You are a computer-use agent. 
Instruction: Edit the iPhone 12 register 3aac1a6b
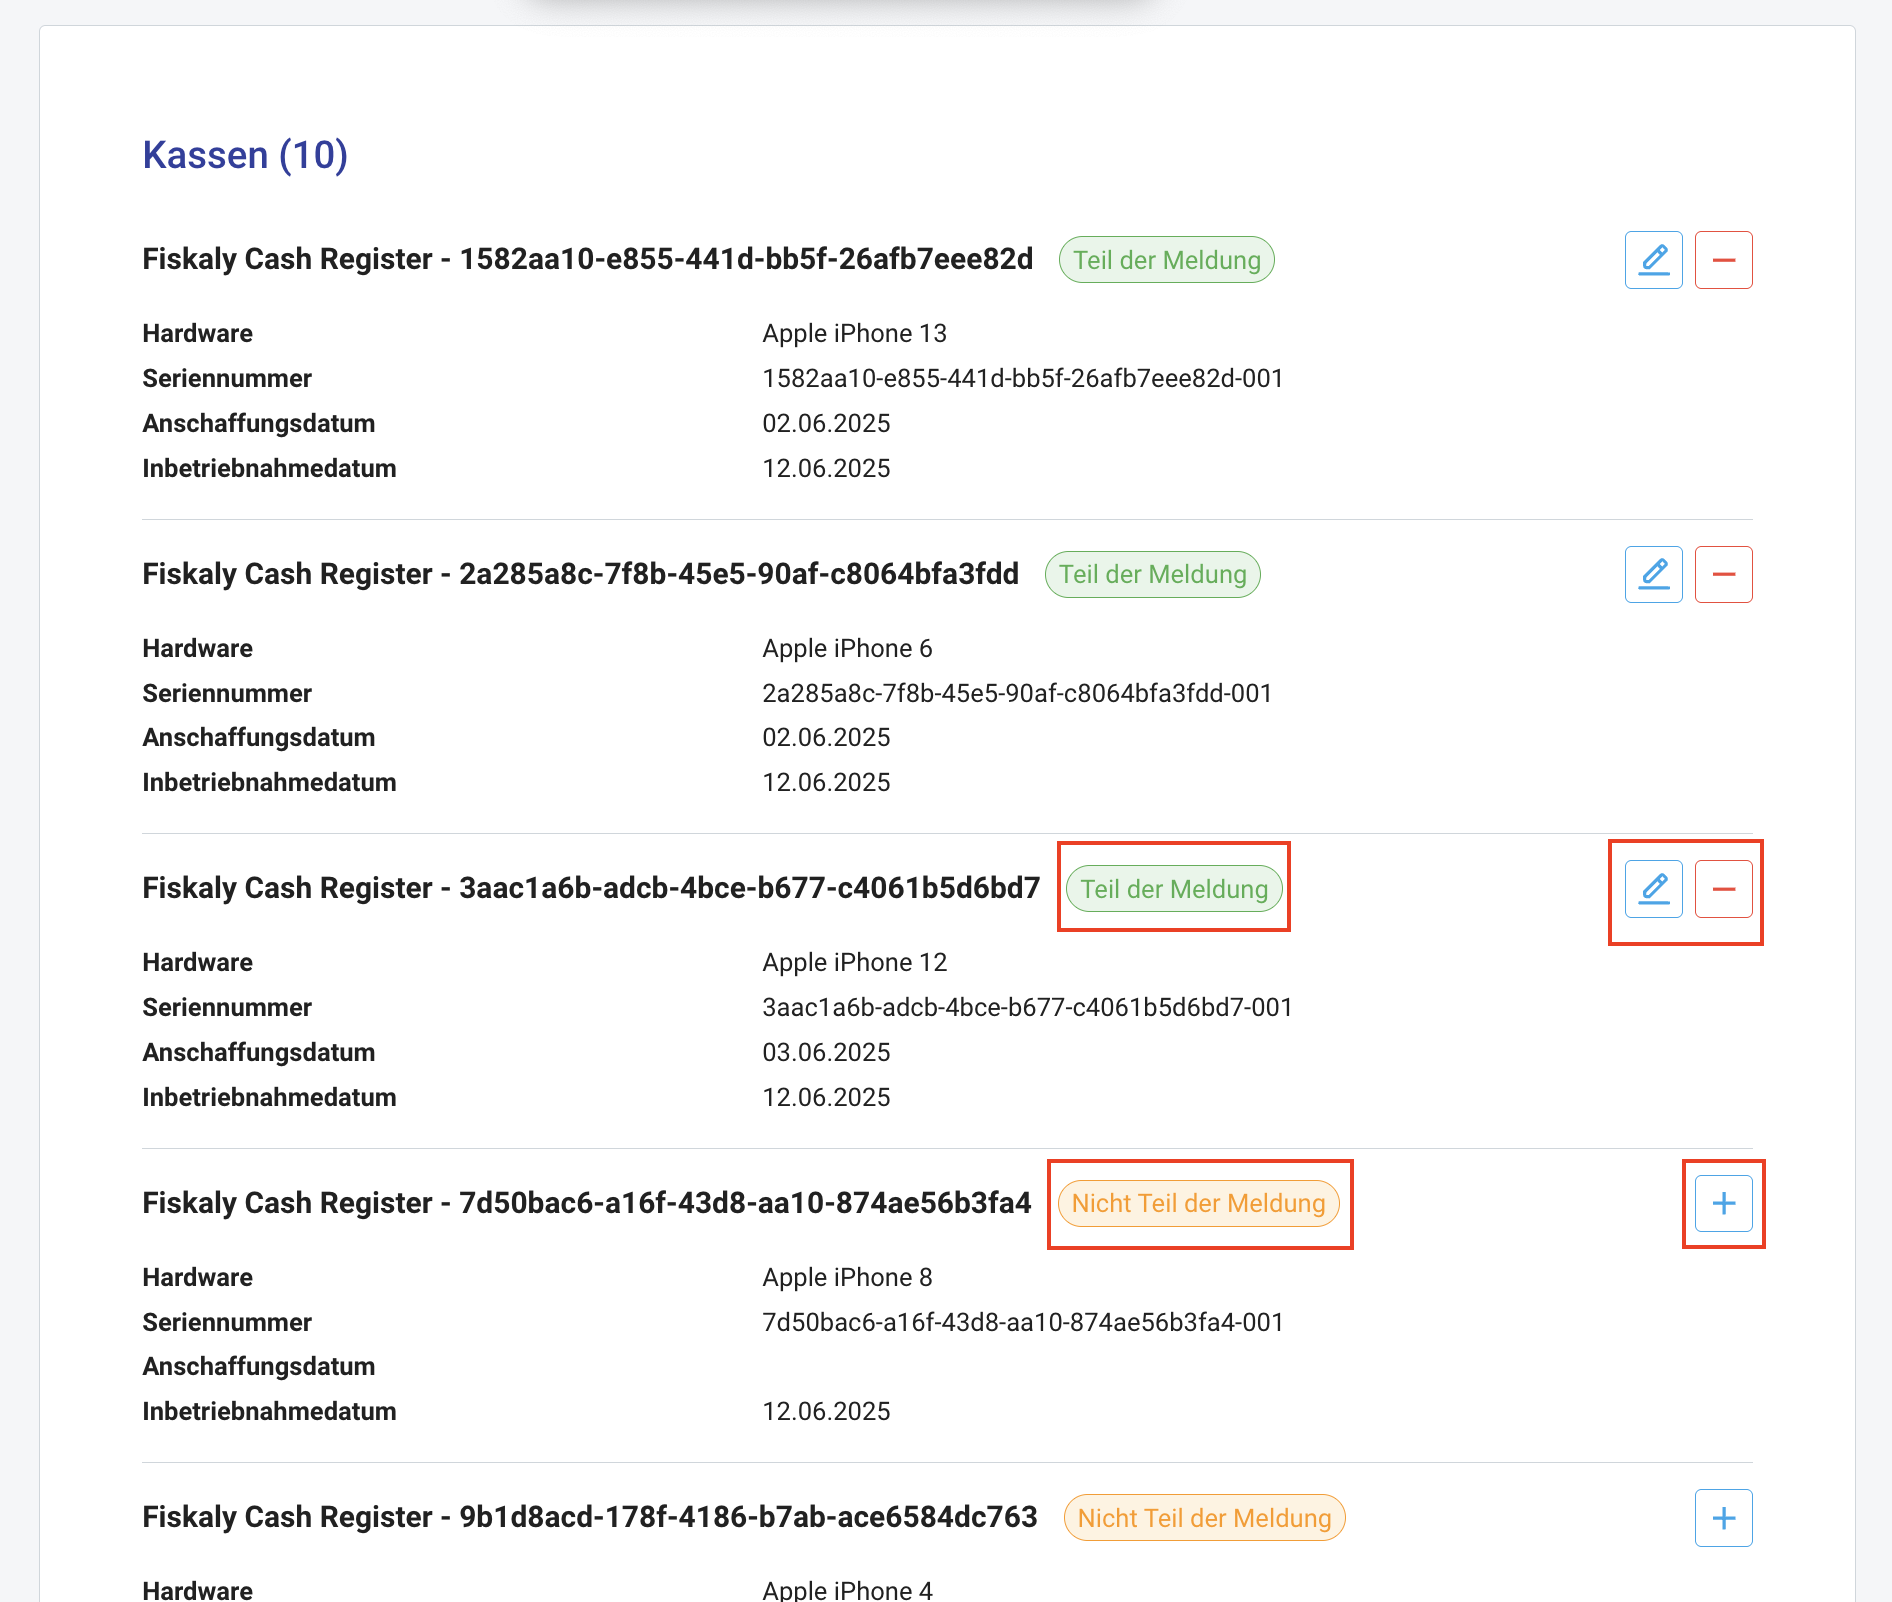[x=1653, y=889]
